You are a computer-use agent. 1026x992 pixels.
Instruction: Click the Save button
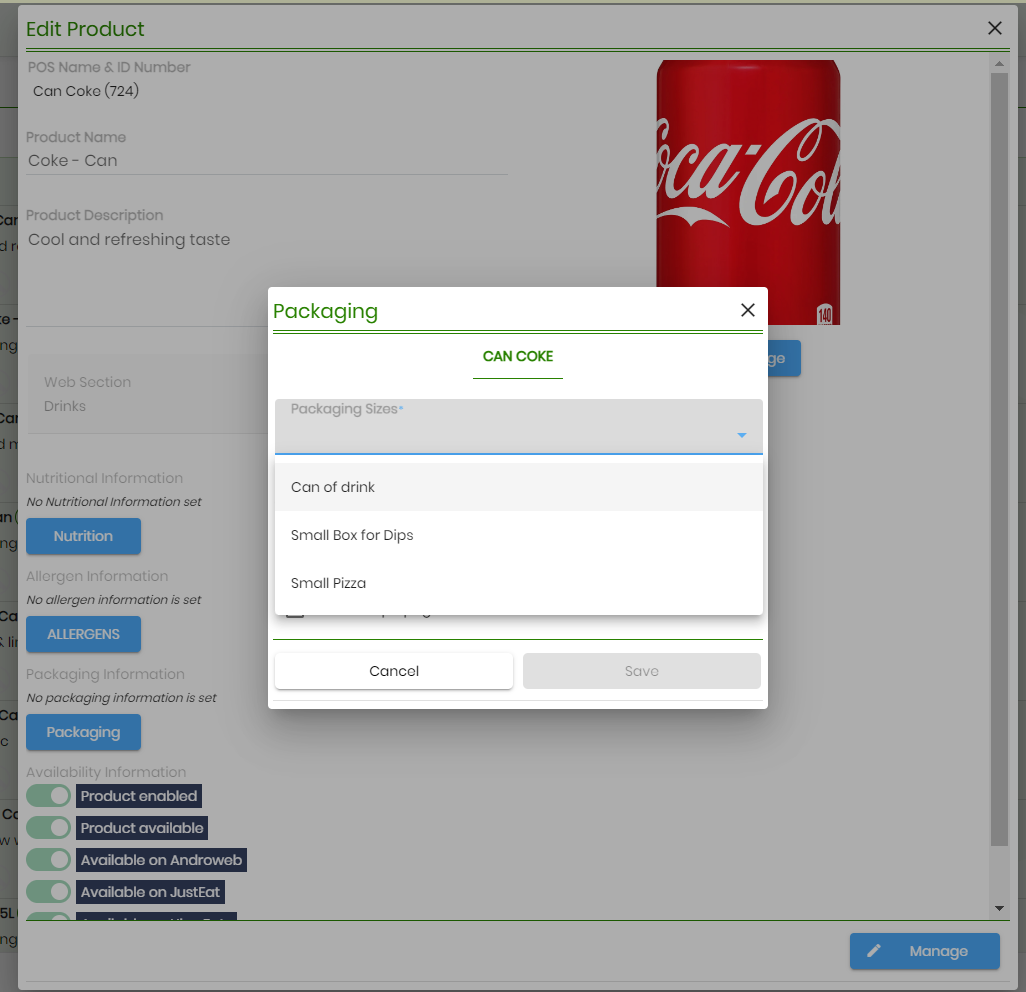point(641,671)
